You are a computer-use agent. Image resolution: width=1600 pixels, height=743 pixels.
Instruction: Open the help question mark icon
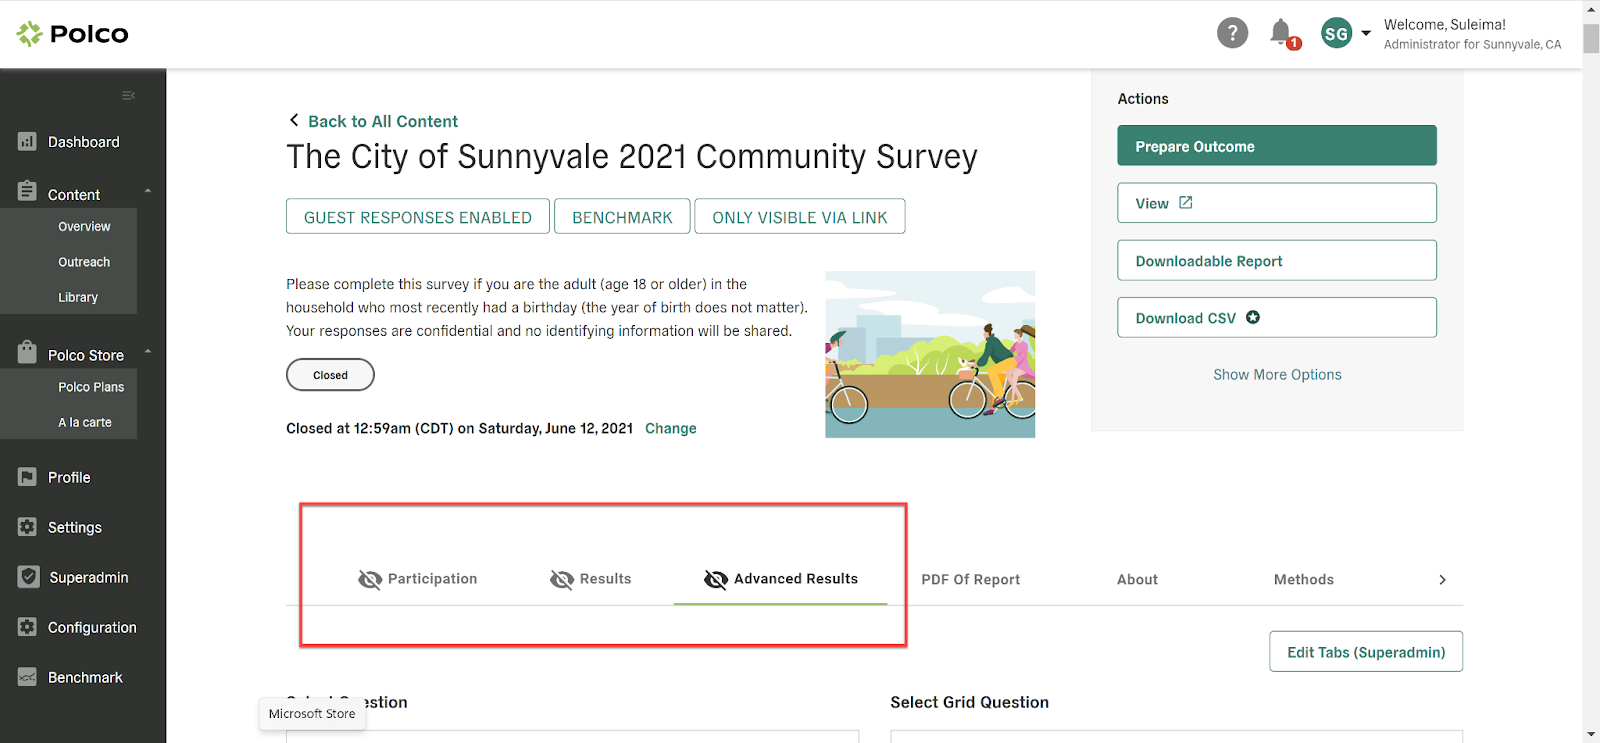click(x=1232, y=33)
